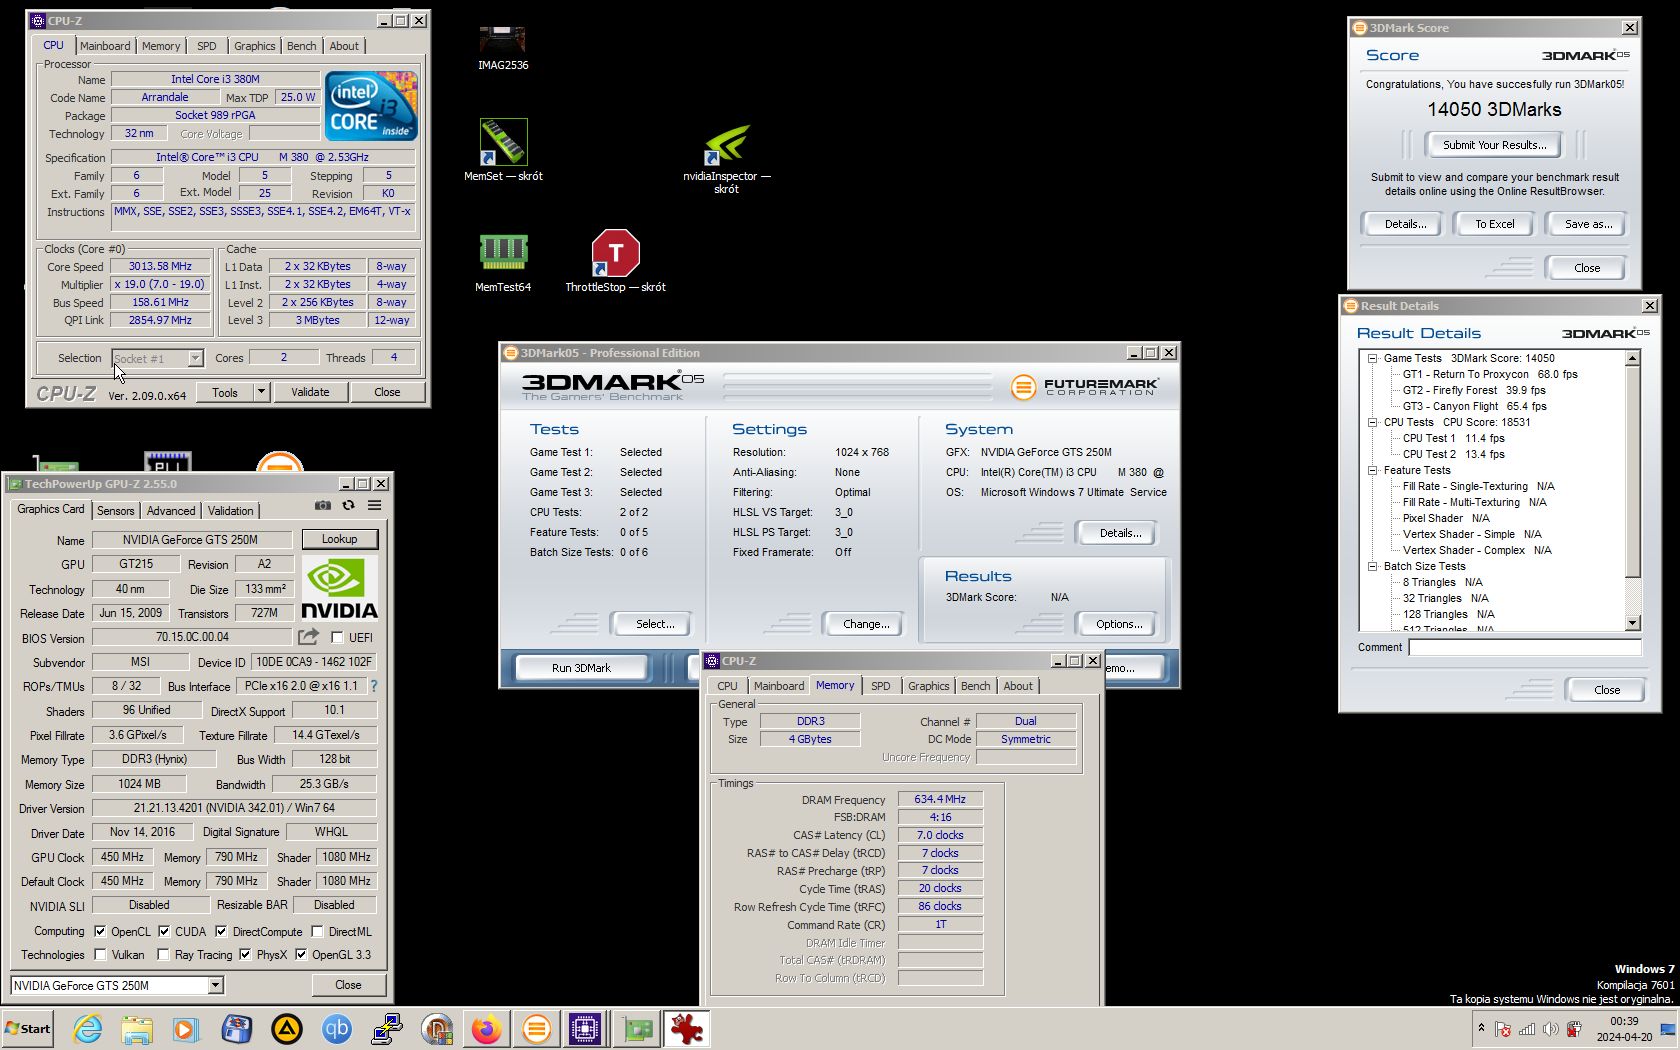
Task: Toggle UEFI checkbox in GPU-Z
Action: (337, 637)
